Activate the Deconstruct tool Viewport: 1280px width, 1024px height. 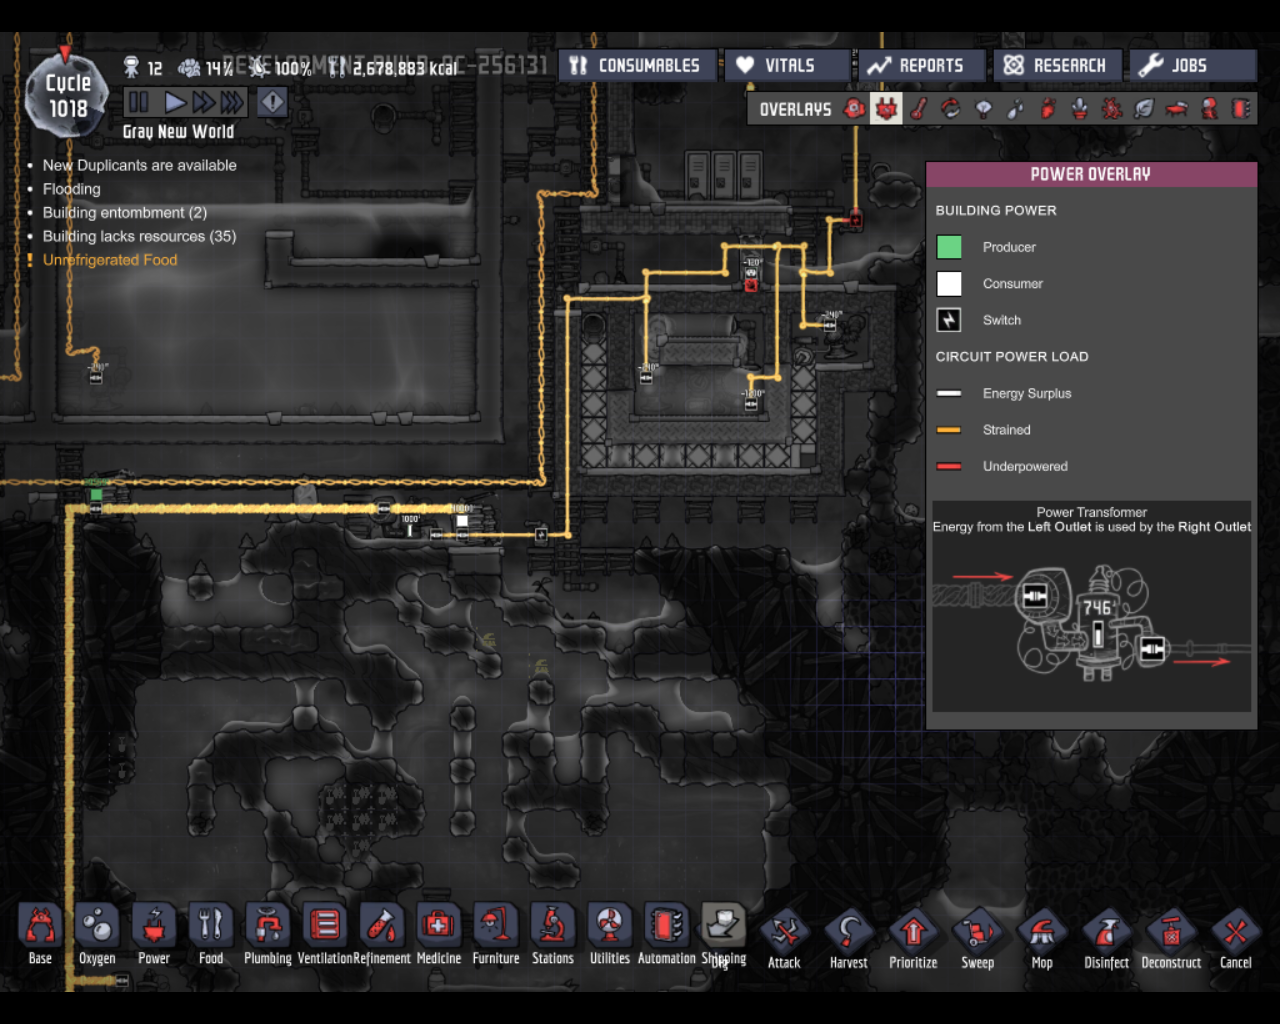pyautogui.click(x=1171, y=940)
